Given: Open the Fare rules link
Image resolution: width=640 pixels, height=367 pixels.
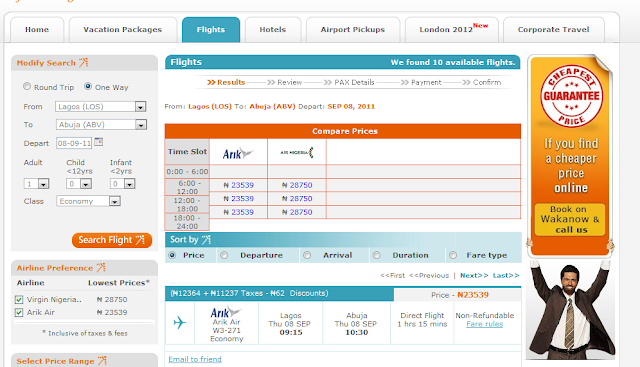Looking at the screenshot, I should (x=484, y=324).
